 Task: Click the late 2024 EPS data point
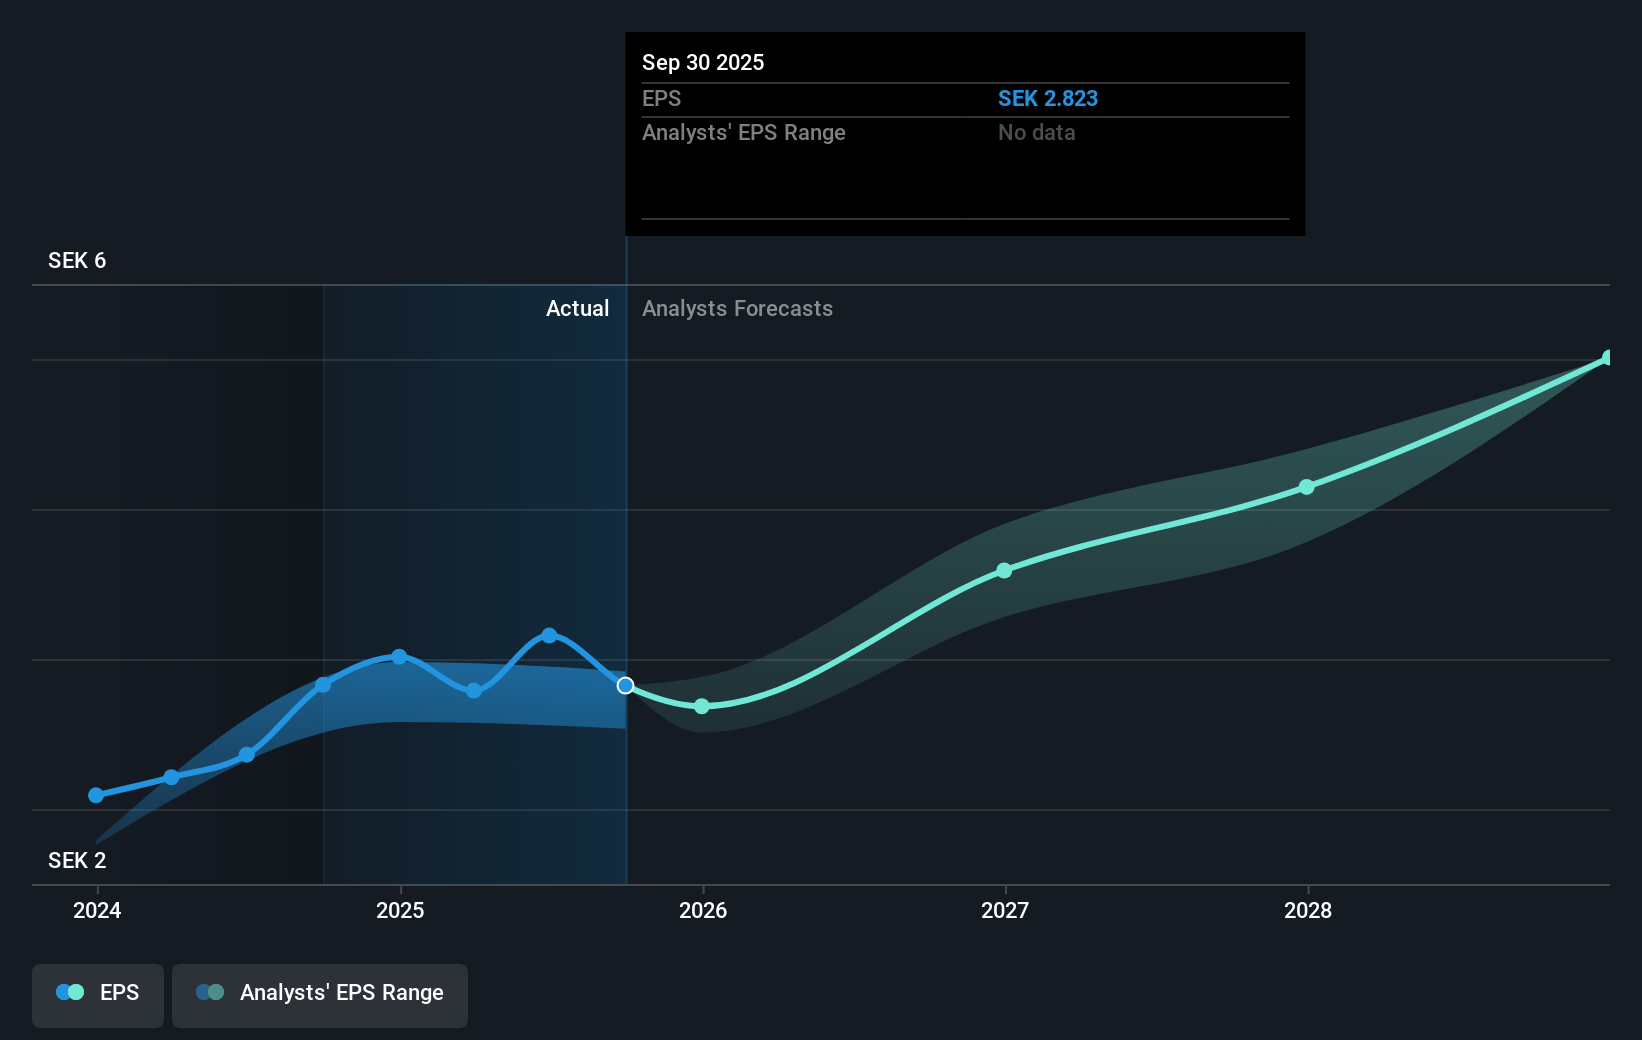(x=323, y=685)
